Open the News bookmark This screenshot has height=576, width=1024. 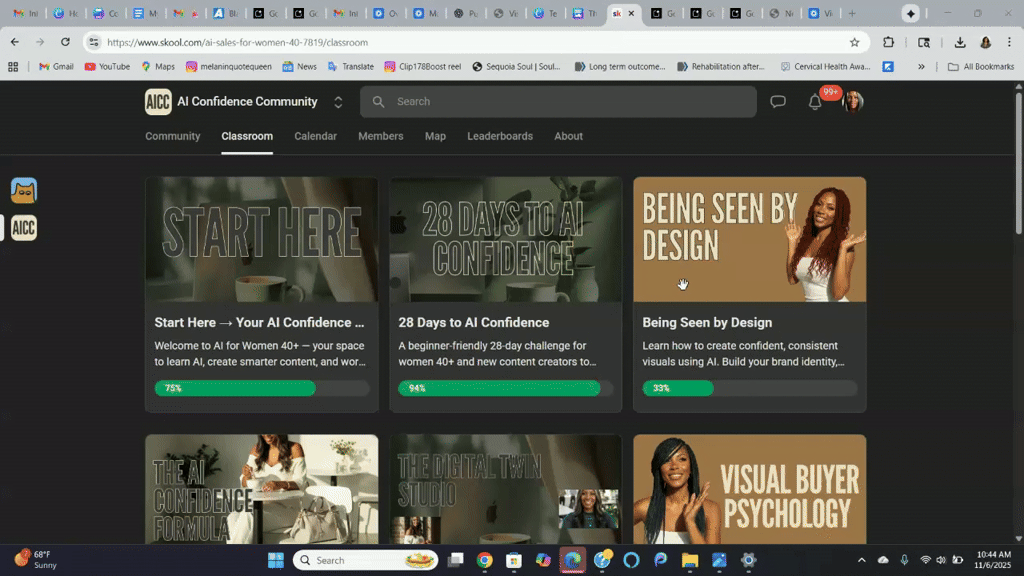[x=300, y=67]
